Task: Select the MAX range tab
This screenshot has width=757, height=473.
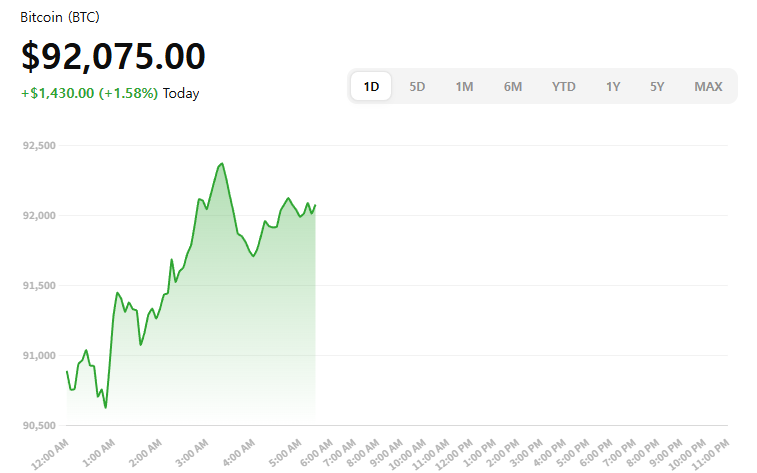Action: coord(708,86)
